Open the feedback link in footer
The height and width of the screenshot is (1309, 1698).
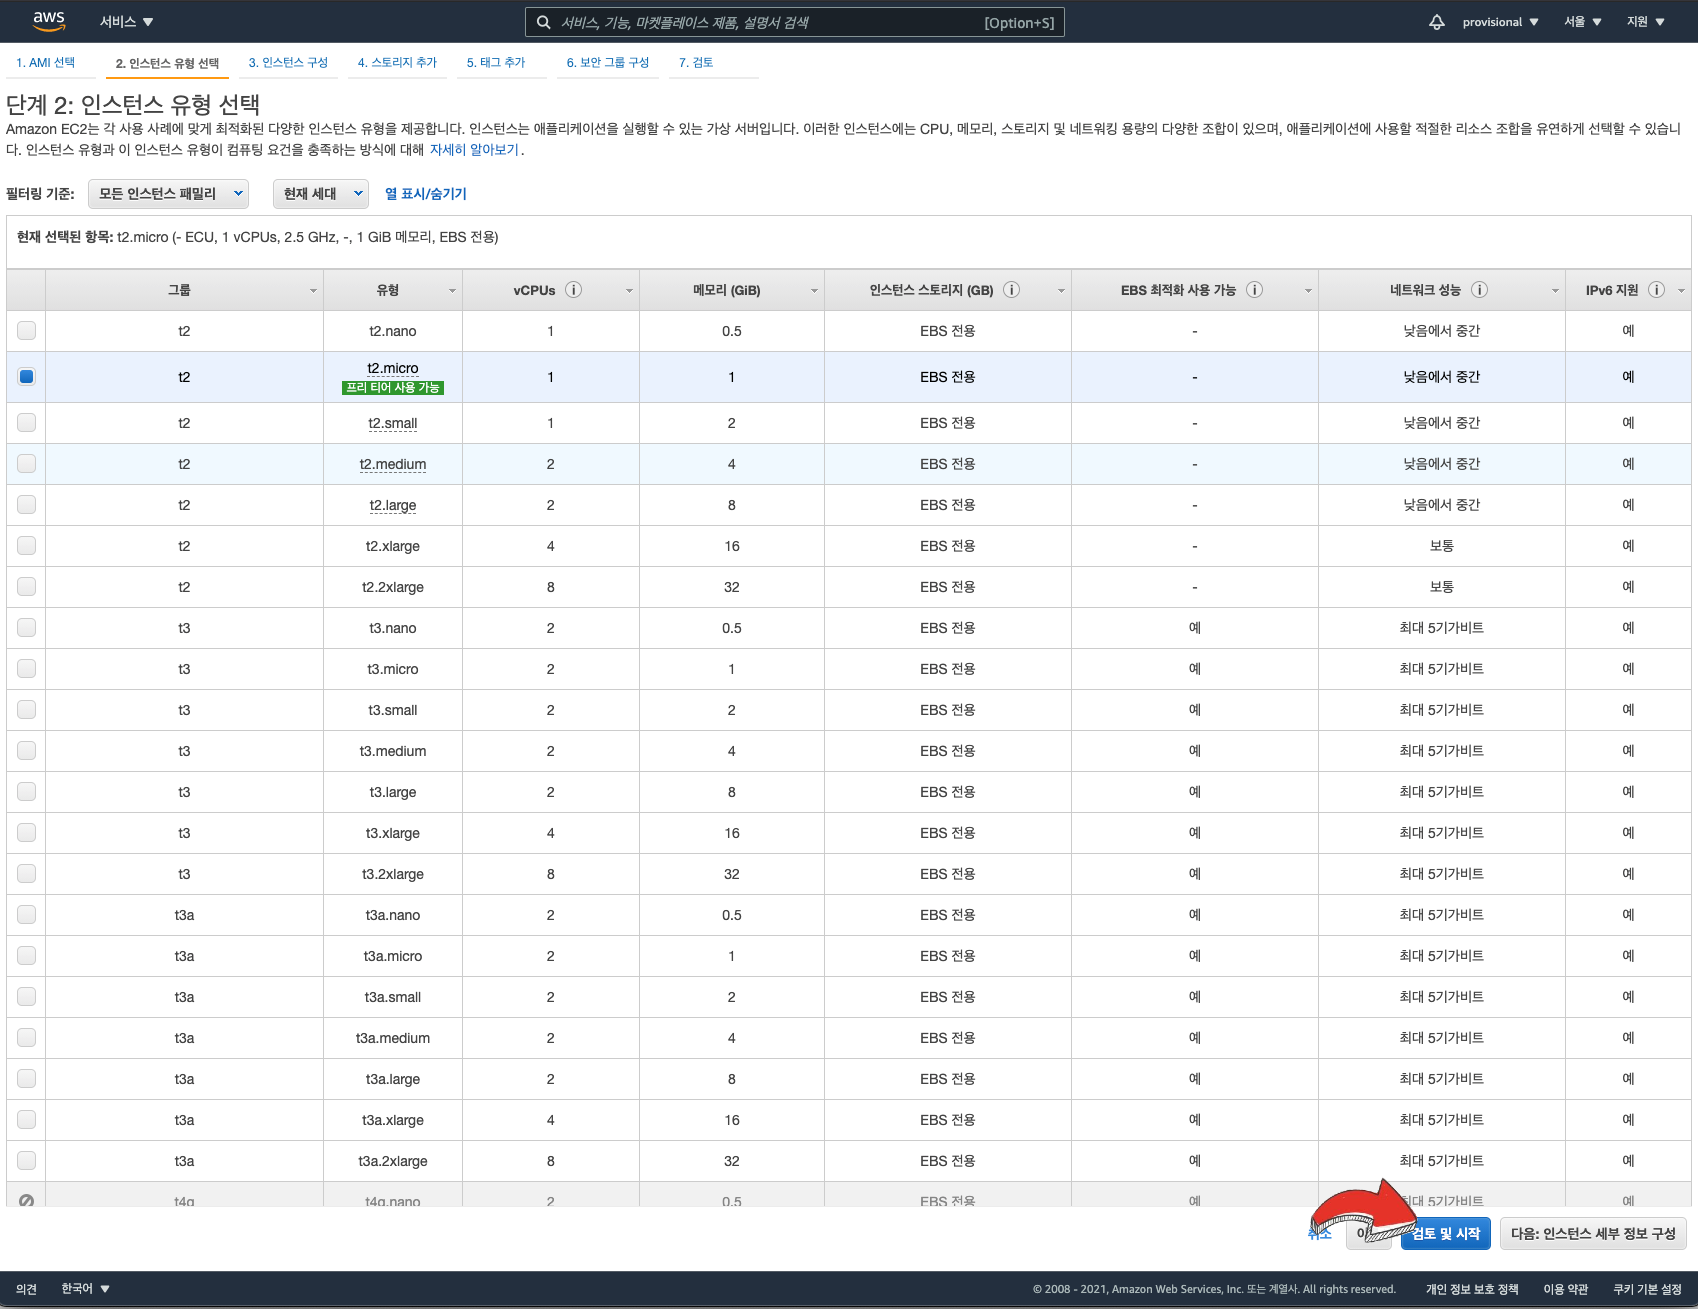pos(27,1289)
